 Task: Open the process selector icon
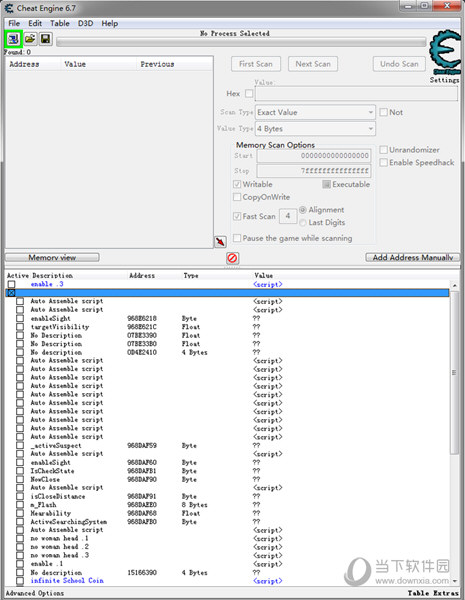tap(13, 39)
